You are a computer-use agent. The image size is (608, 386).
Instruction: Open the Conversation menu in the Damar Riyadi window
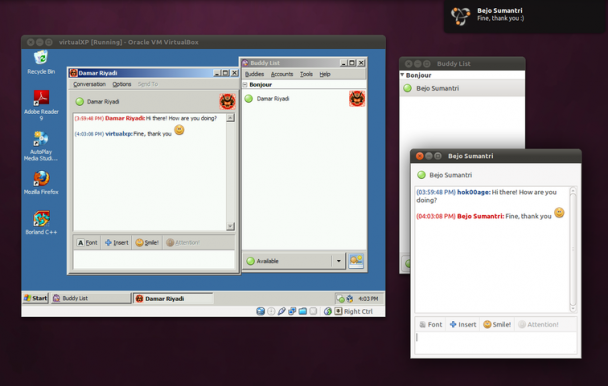pos(89,84)
